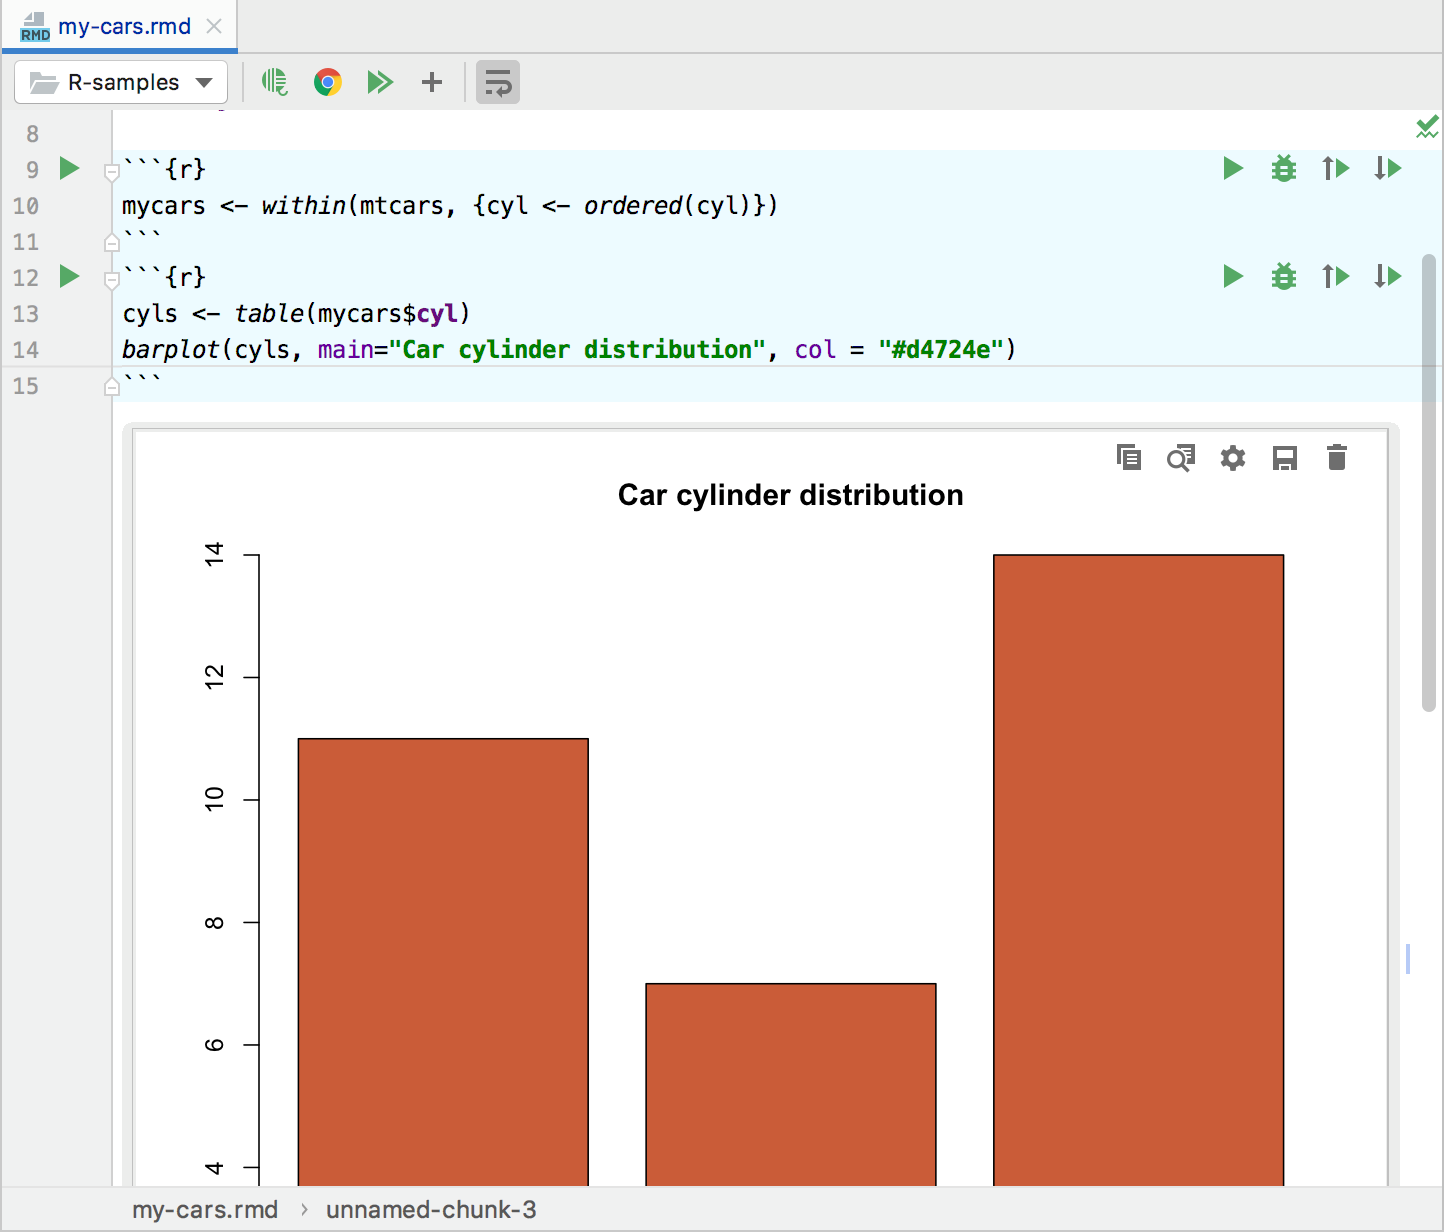
Task: Save the plot image with disk icon
Action: tap(1285, 458)
